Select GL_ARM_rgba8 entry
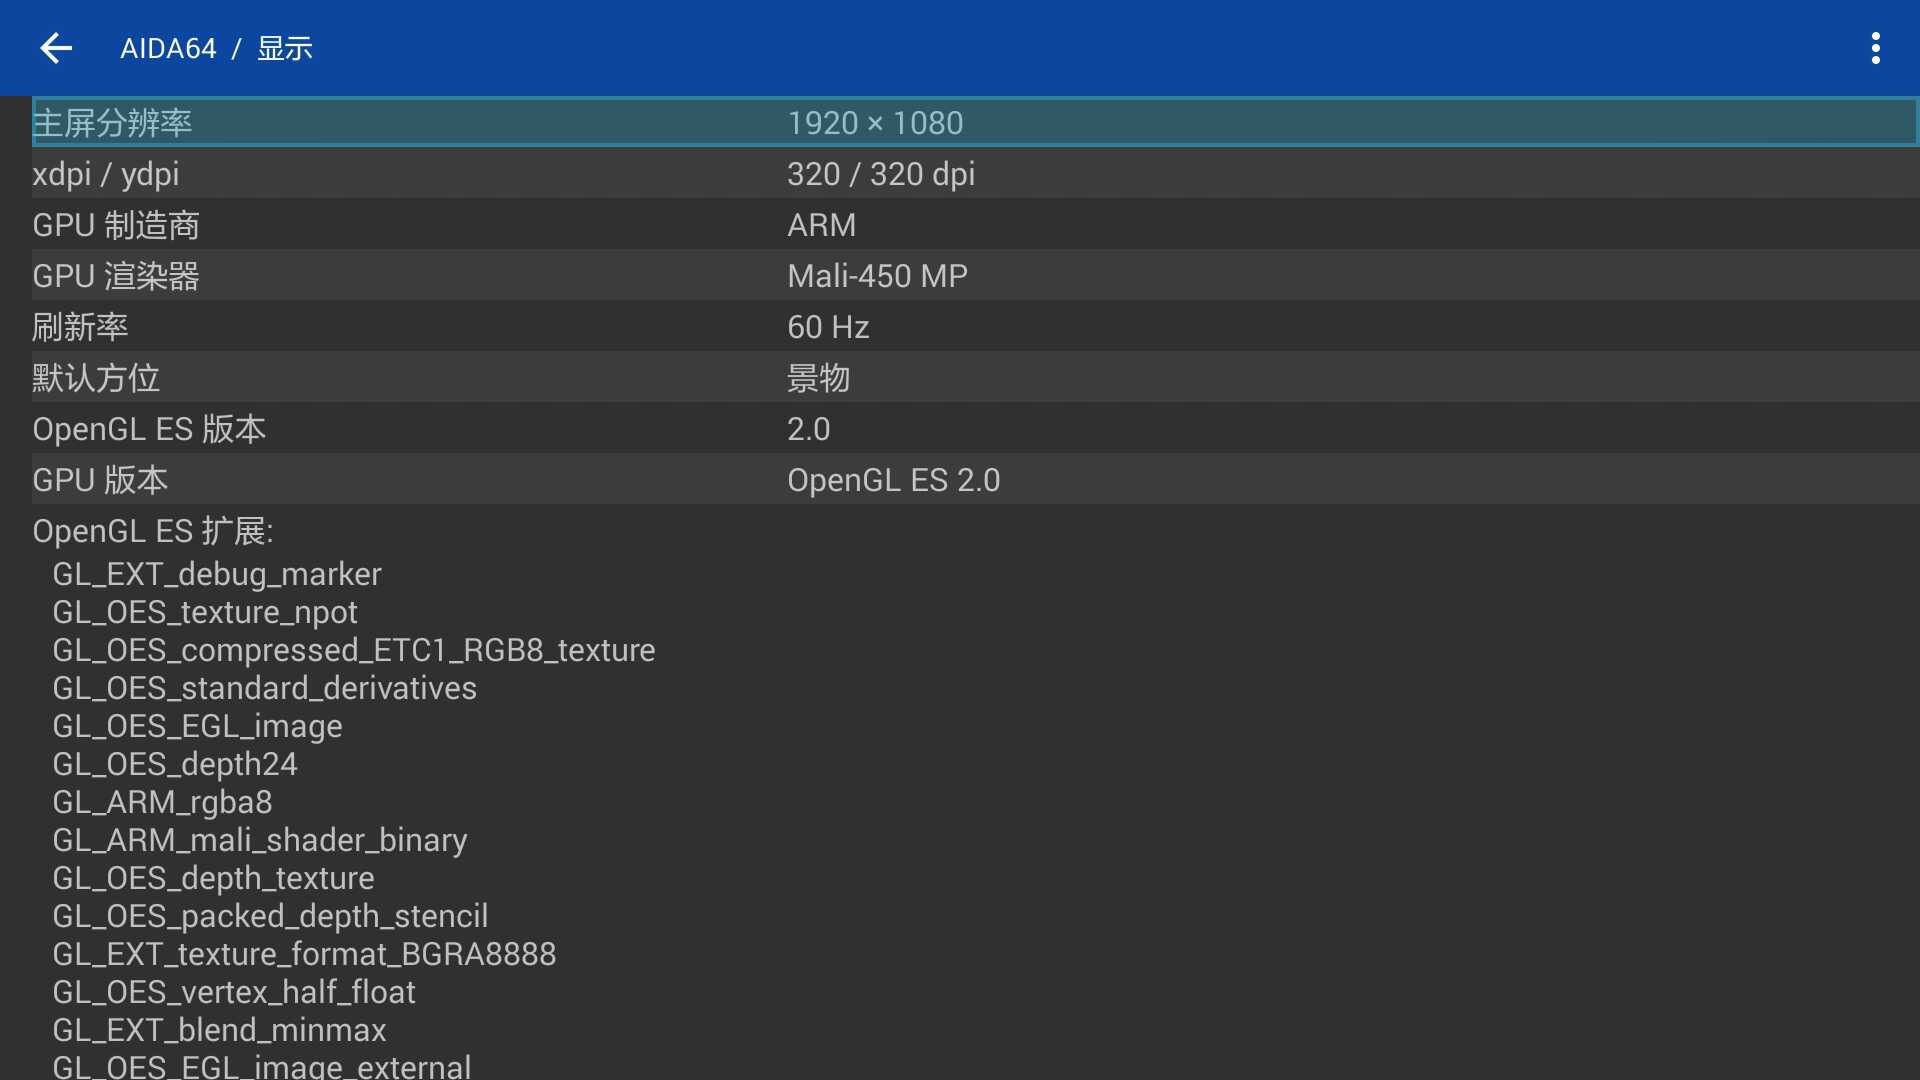Viewport: 1920px width, 1080px height. coord(162,802)
